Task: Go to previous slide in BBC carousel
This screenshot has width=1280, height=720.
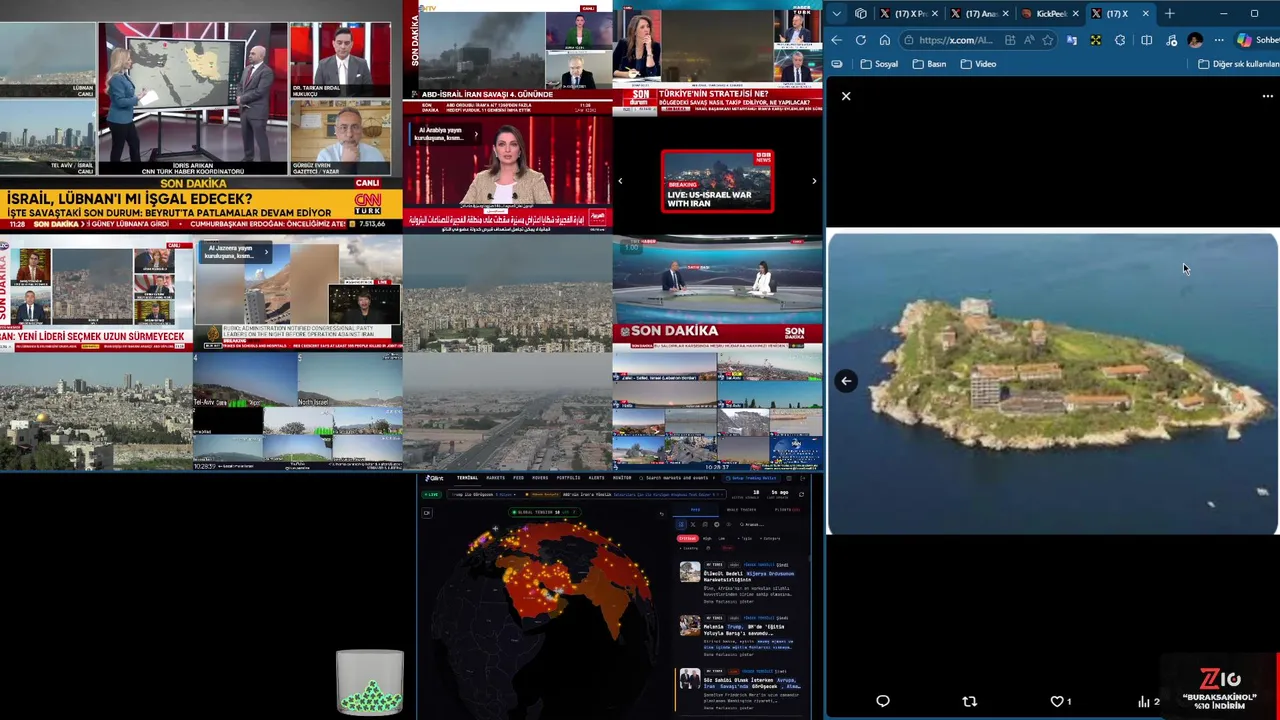Action: pyautogui.click(x=620, y=181)
